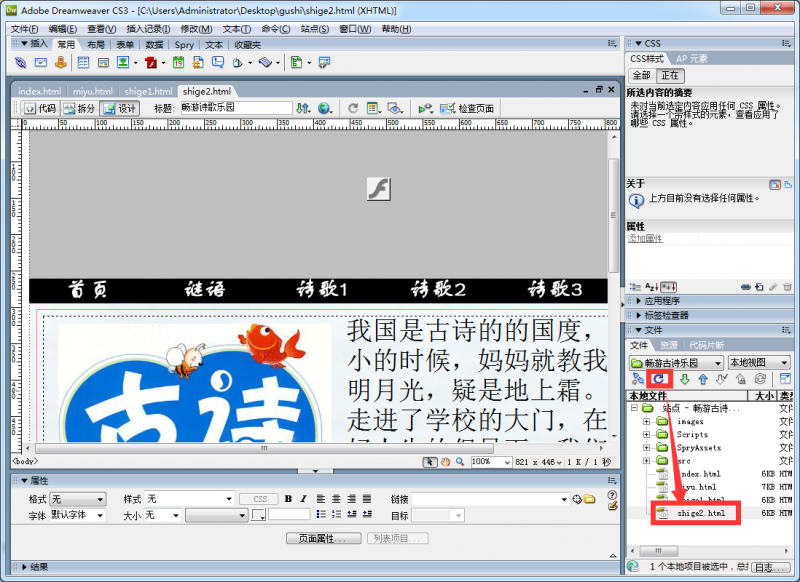
Task: Refresh the Files panel list
Action: [x=659, y=379]
